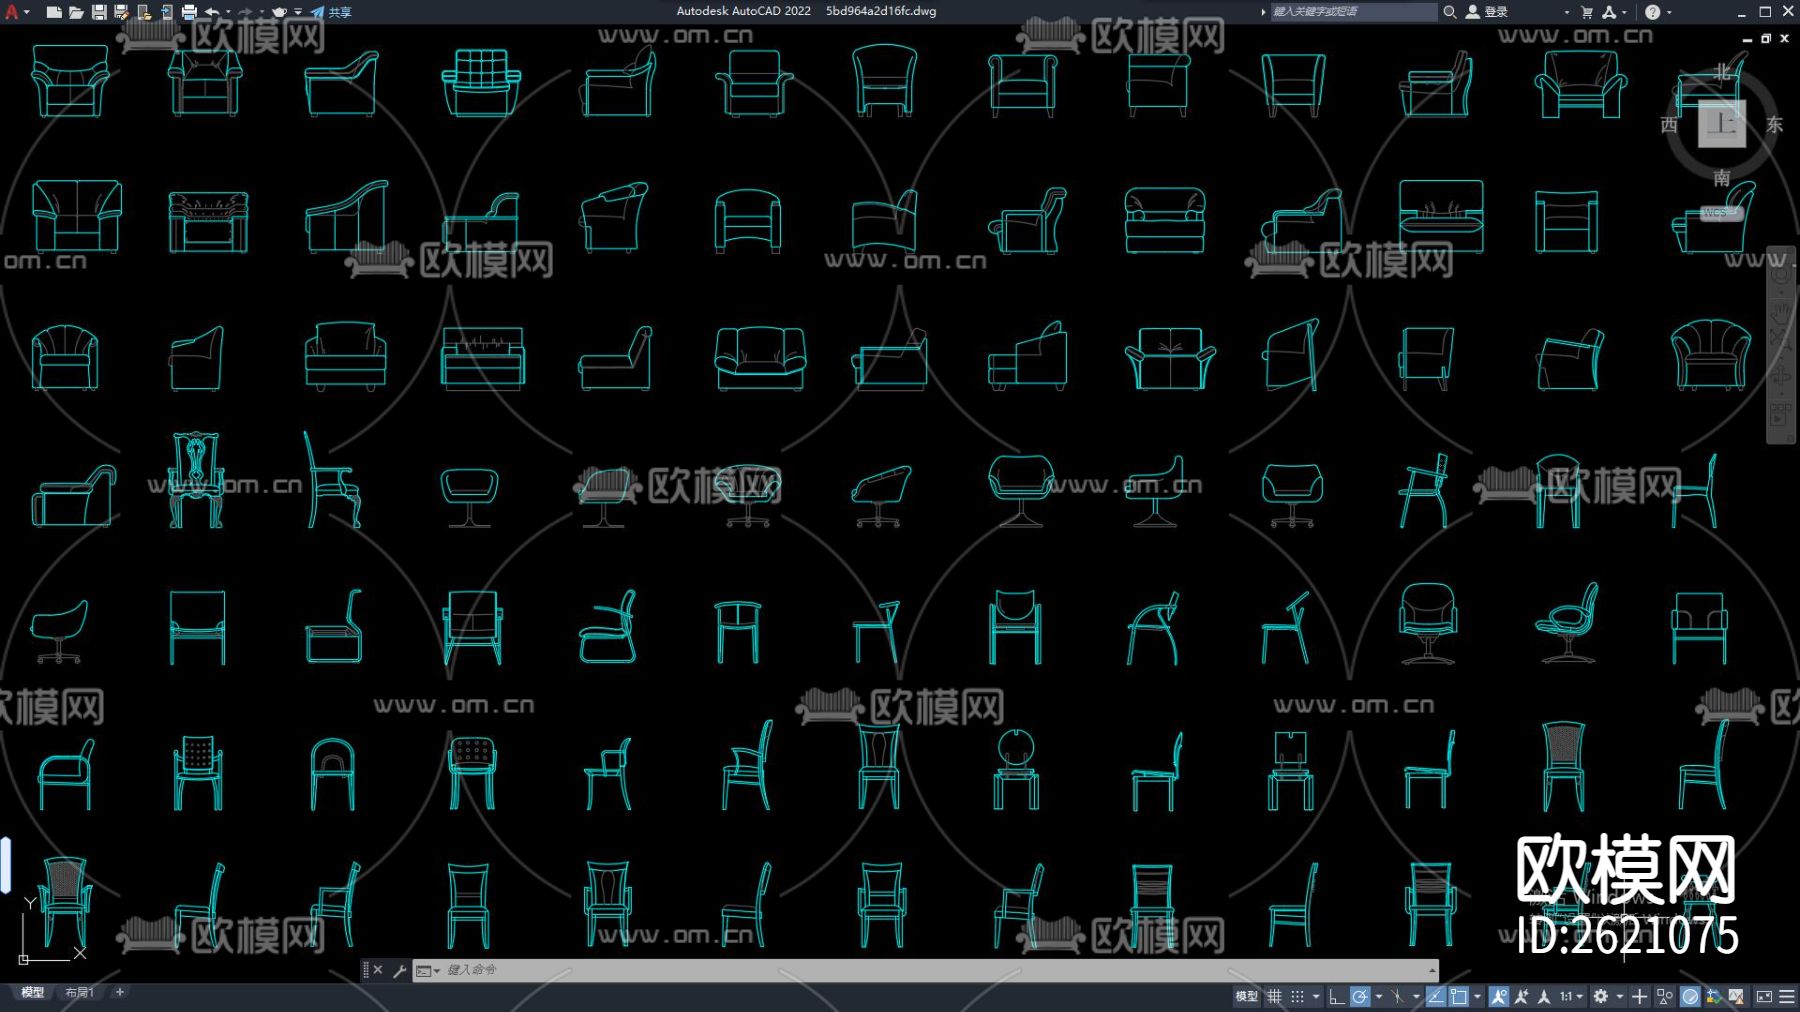Open status bar customization menu icon
This screenshot has height=1012, width=1800.
(1787, 996)
